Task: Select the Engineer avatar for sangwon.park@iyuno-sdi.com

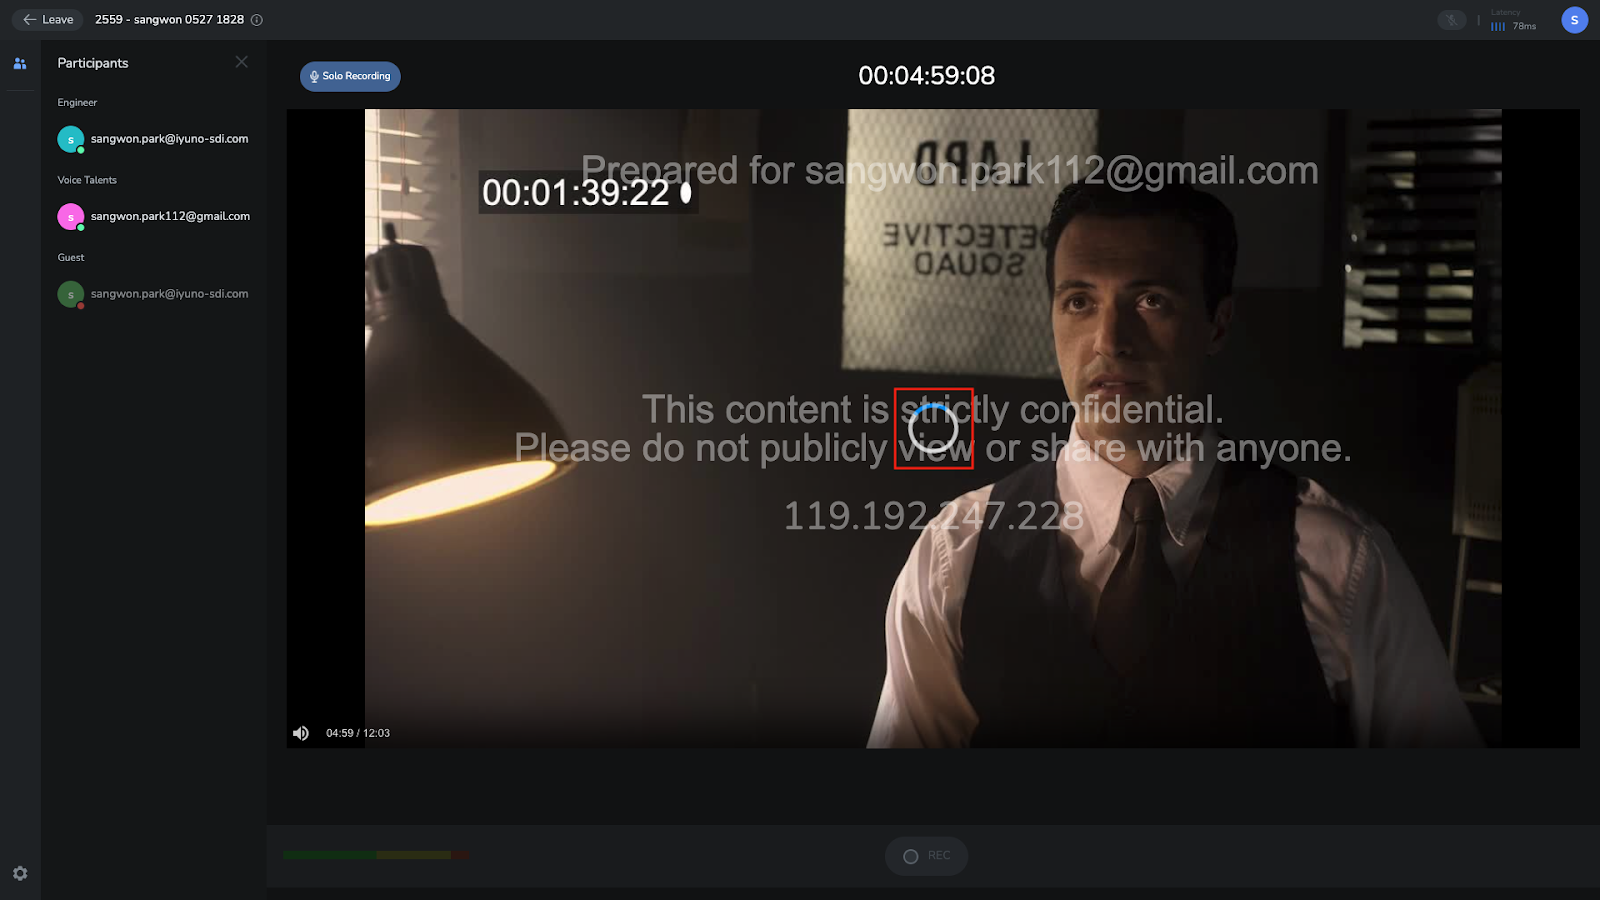Action: [x=71, y=139]
